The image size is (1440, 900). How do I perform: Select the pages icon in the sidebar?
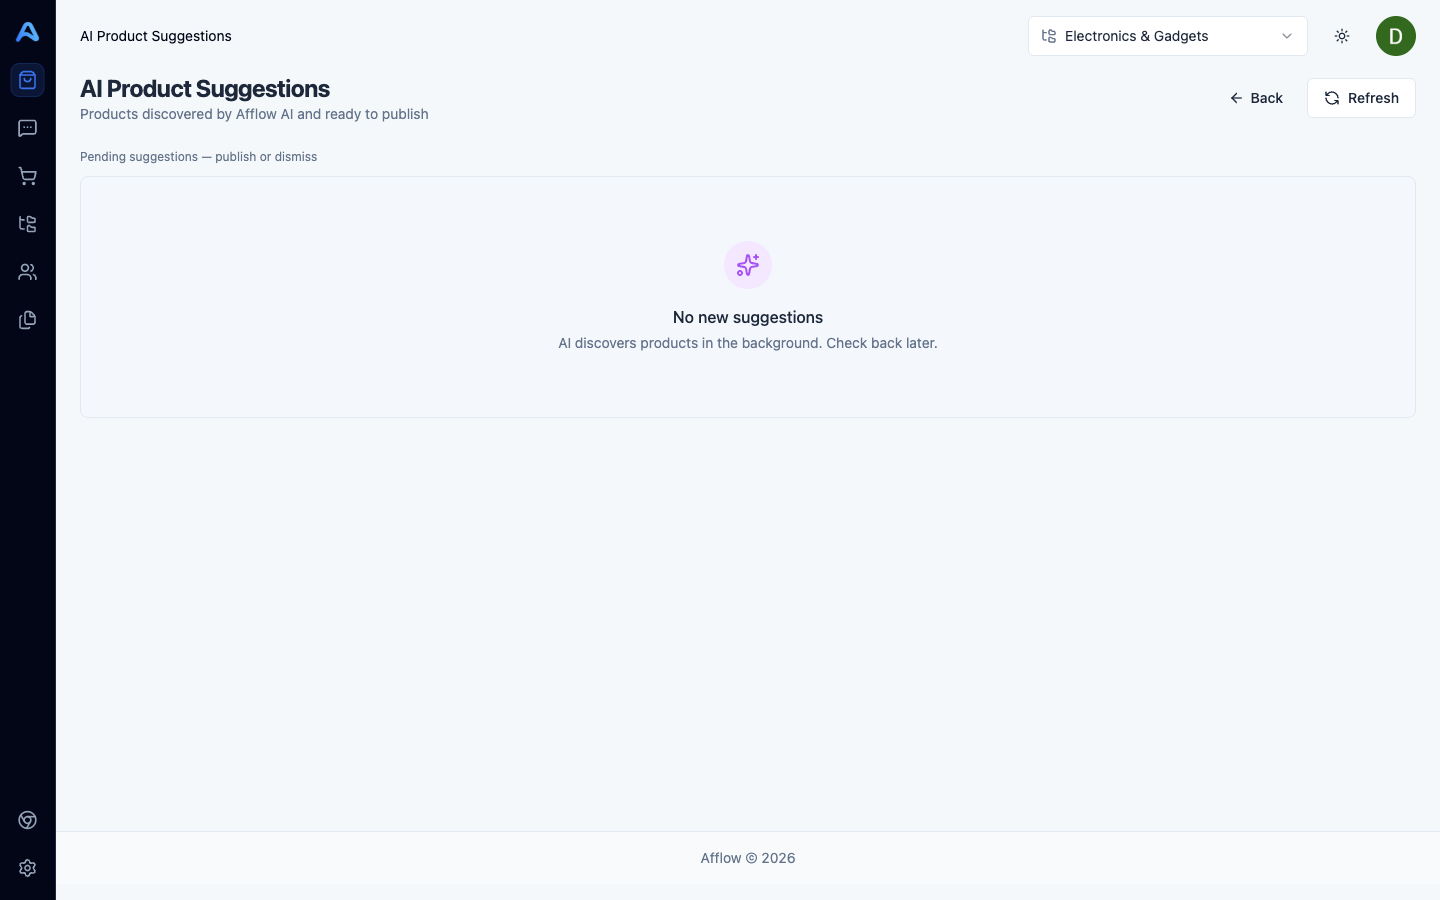(27, 320)
